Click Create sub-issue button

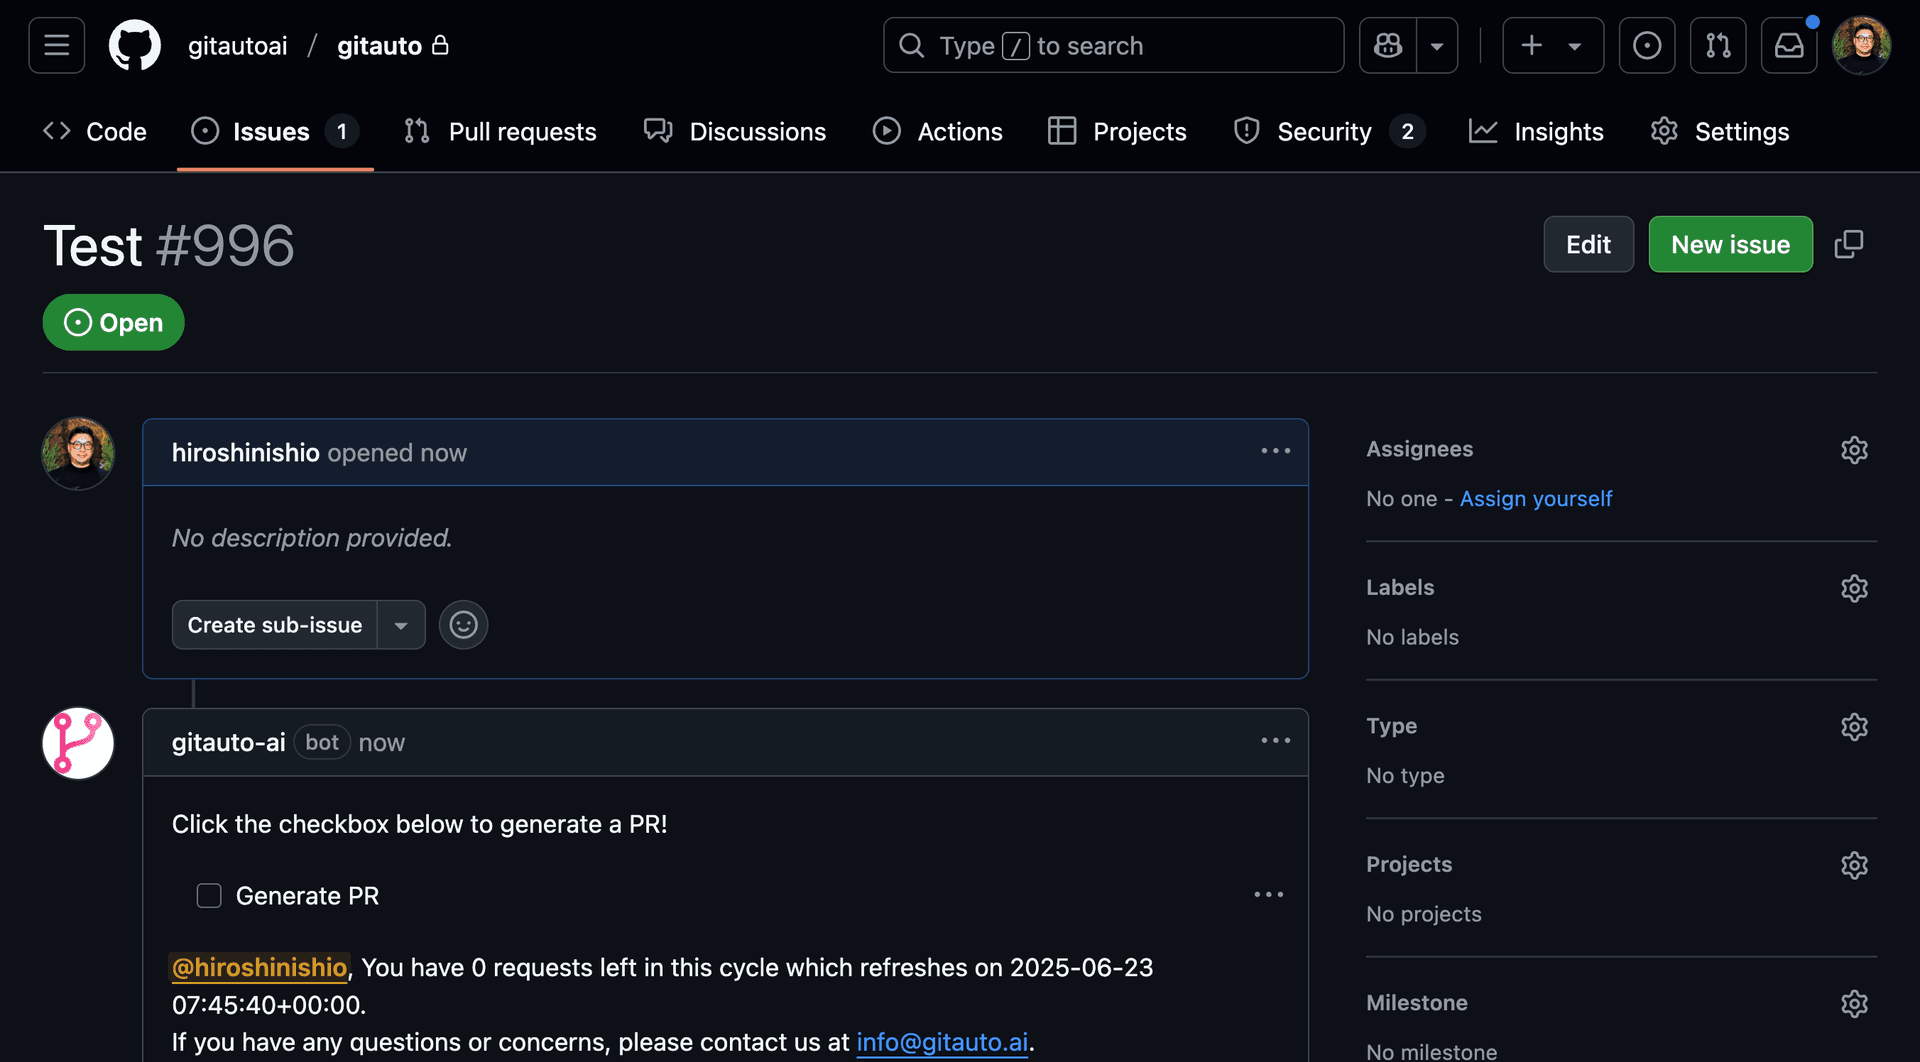275,625
